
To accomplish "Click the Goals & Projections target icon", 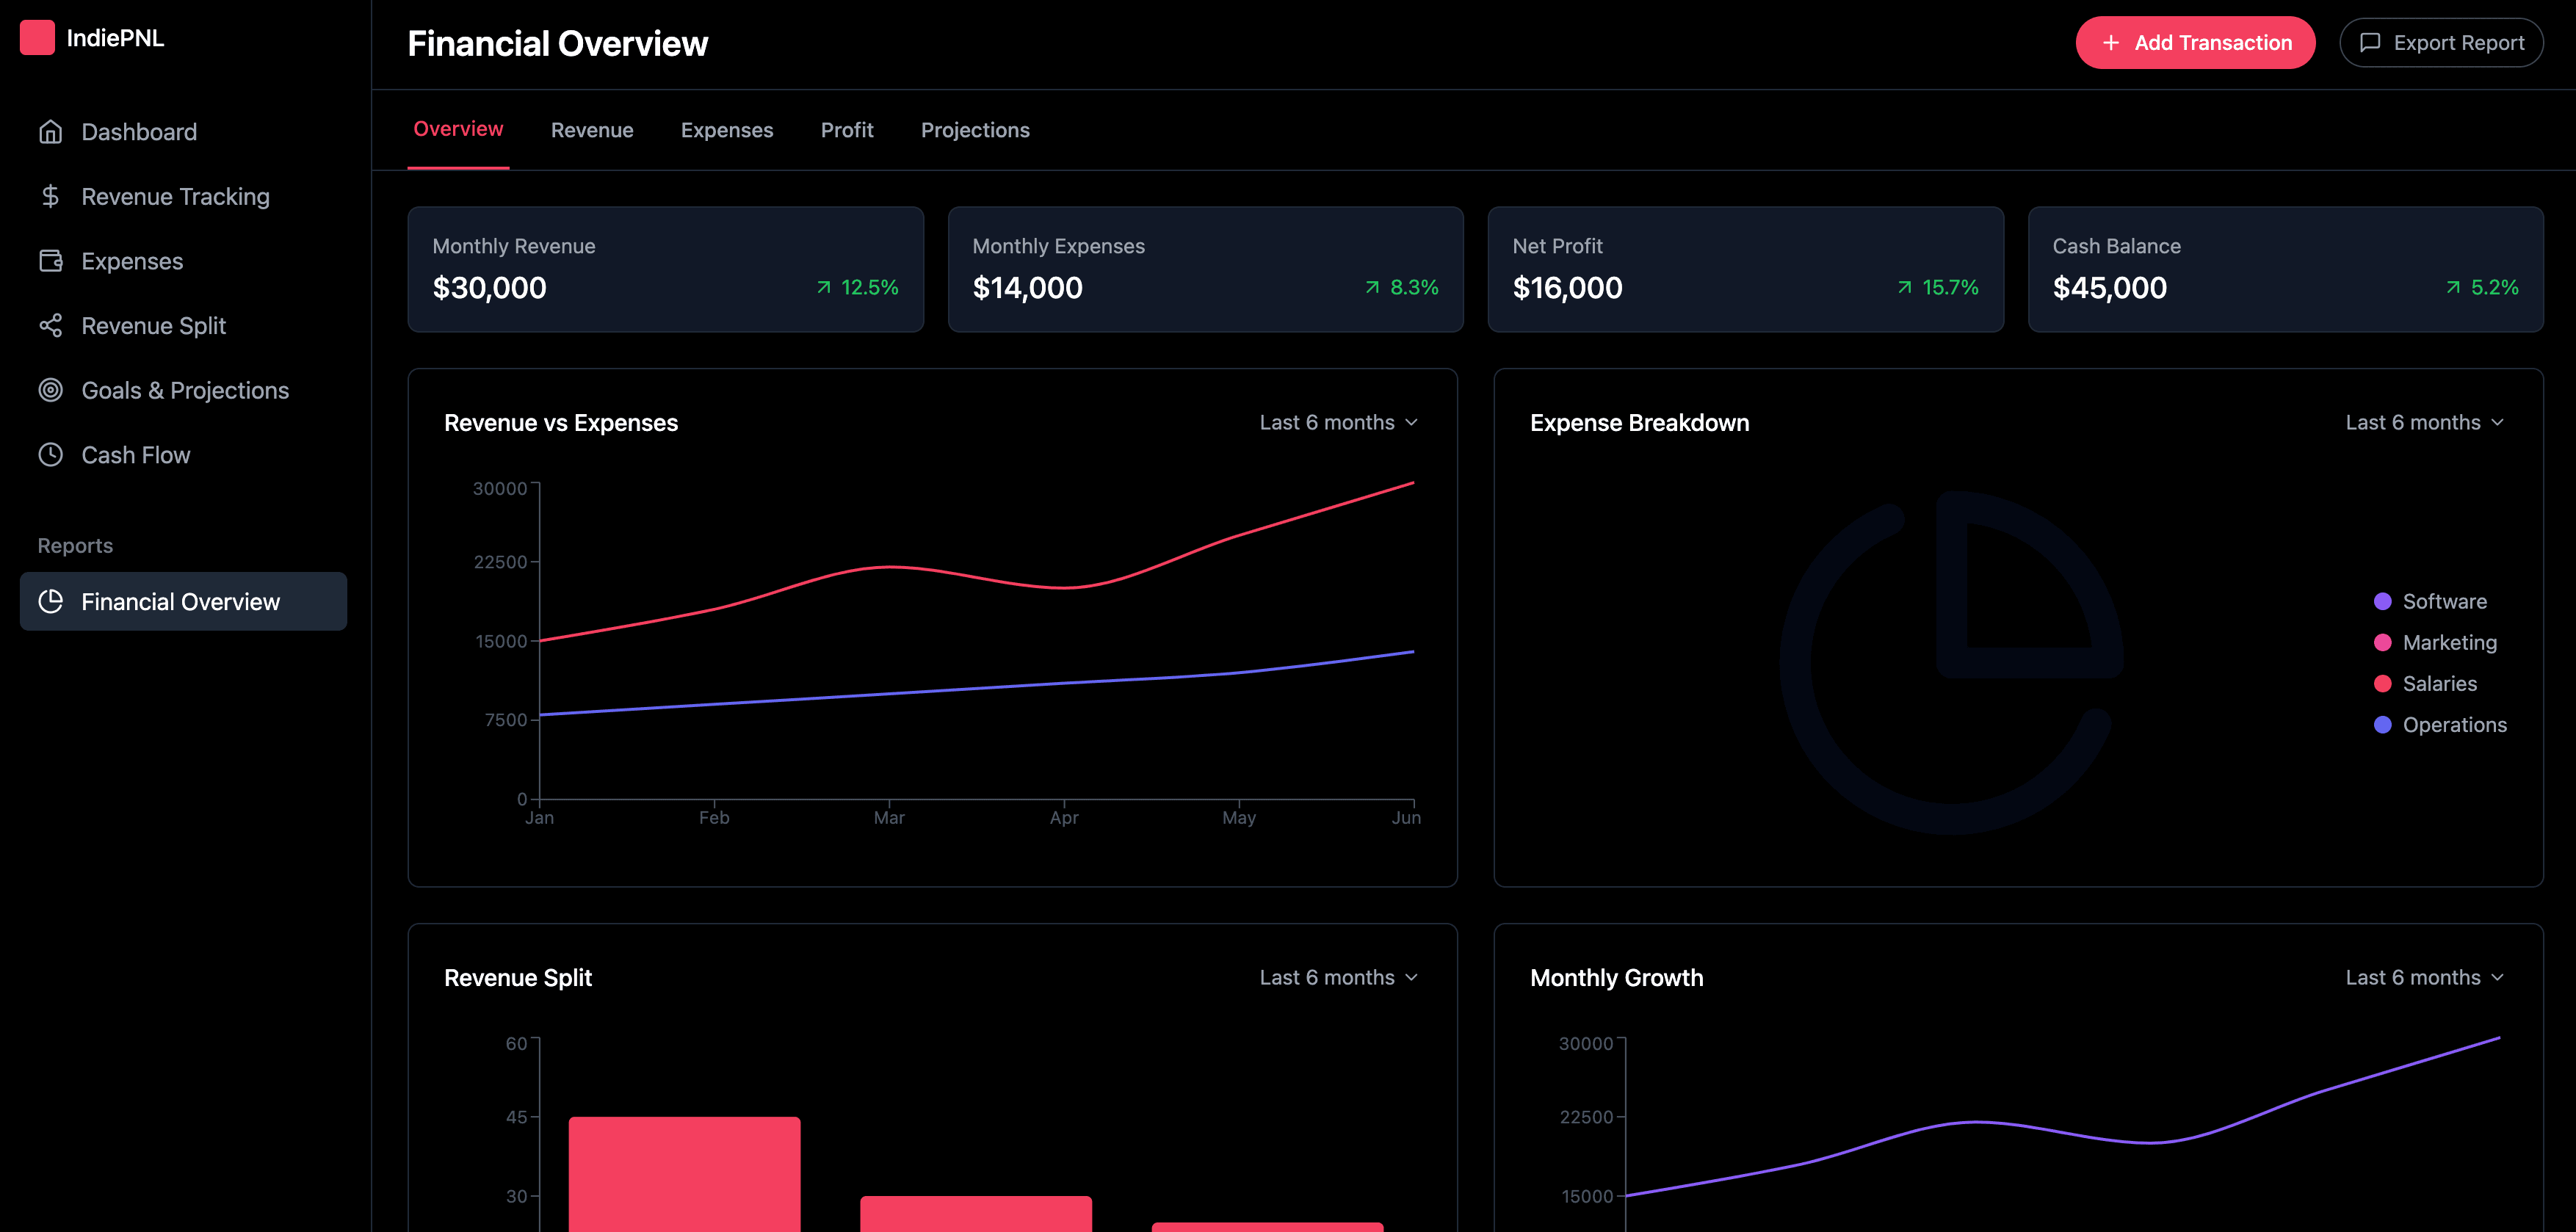I will coord(51,390).
